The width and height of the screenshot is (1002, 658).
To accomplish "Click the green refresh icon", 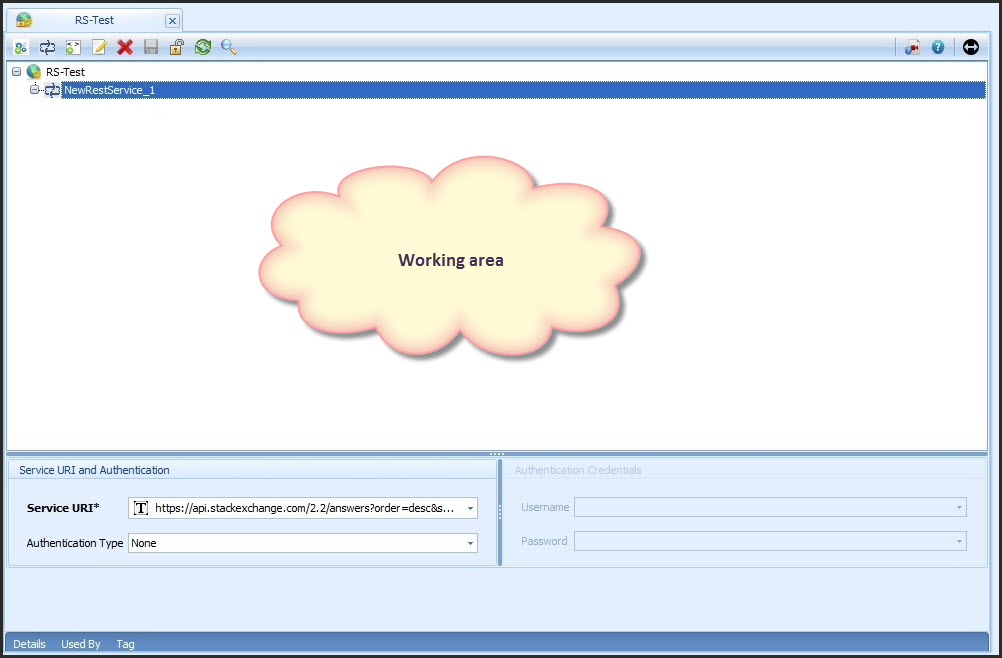I will (x=203, y=47).
